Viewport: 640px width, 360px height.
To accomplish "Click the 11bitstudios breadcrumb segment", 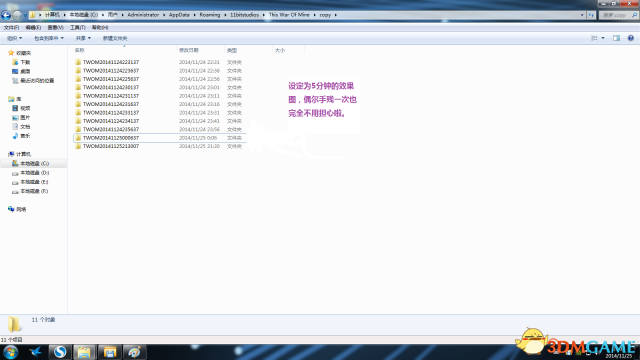I will coord(244,15).
